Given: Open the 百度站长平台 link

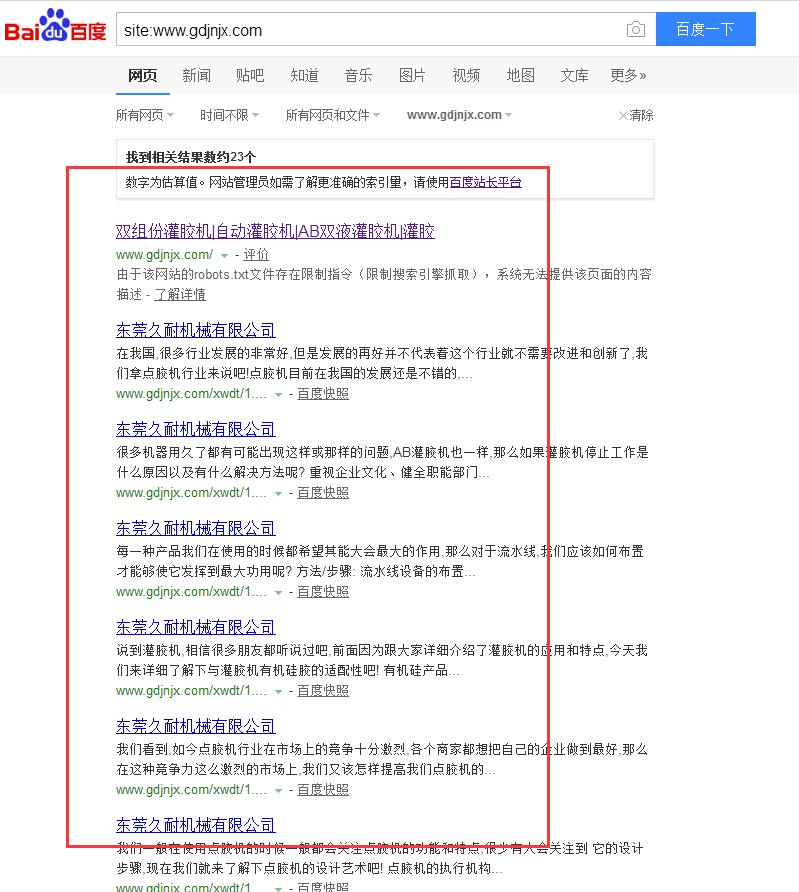Looking at the screenshot, I should click(x=486, y=182).
